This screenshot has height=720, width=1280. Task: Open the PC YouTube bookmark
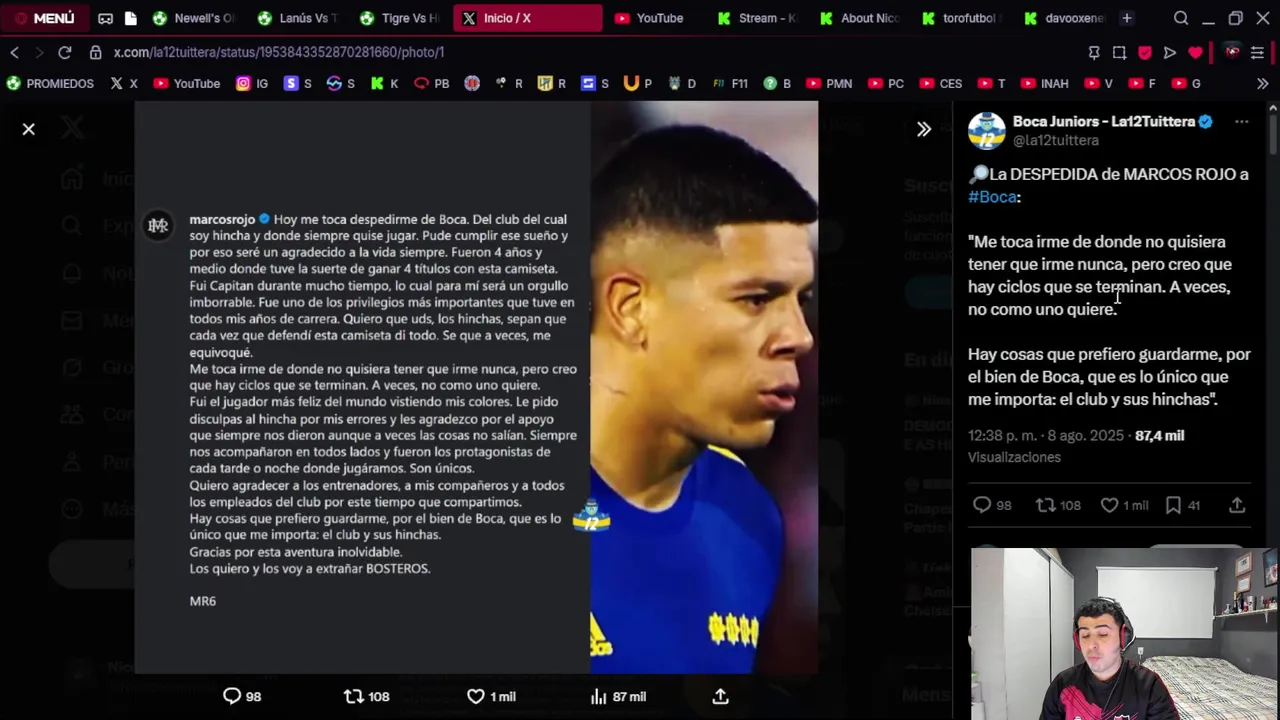click(x=886, y=84)
